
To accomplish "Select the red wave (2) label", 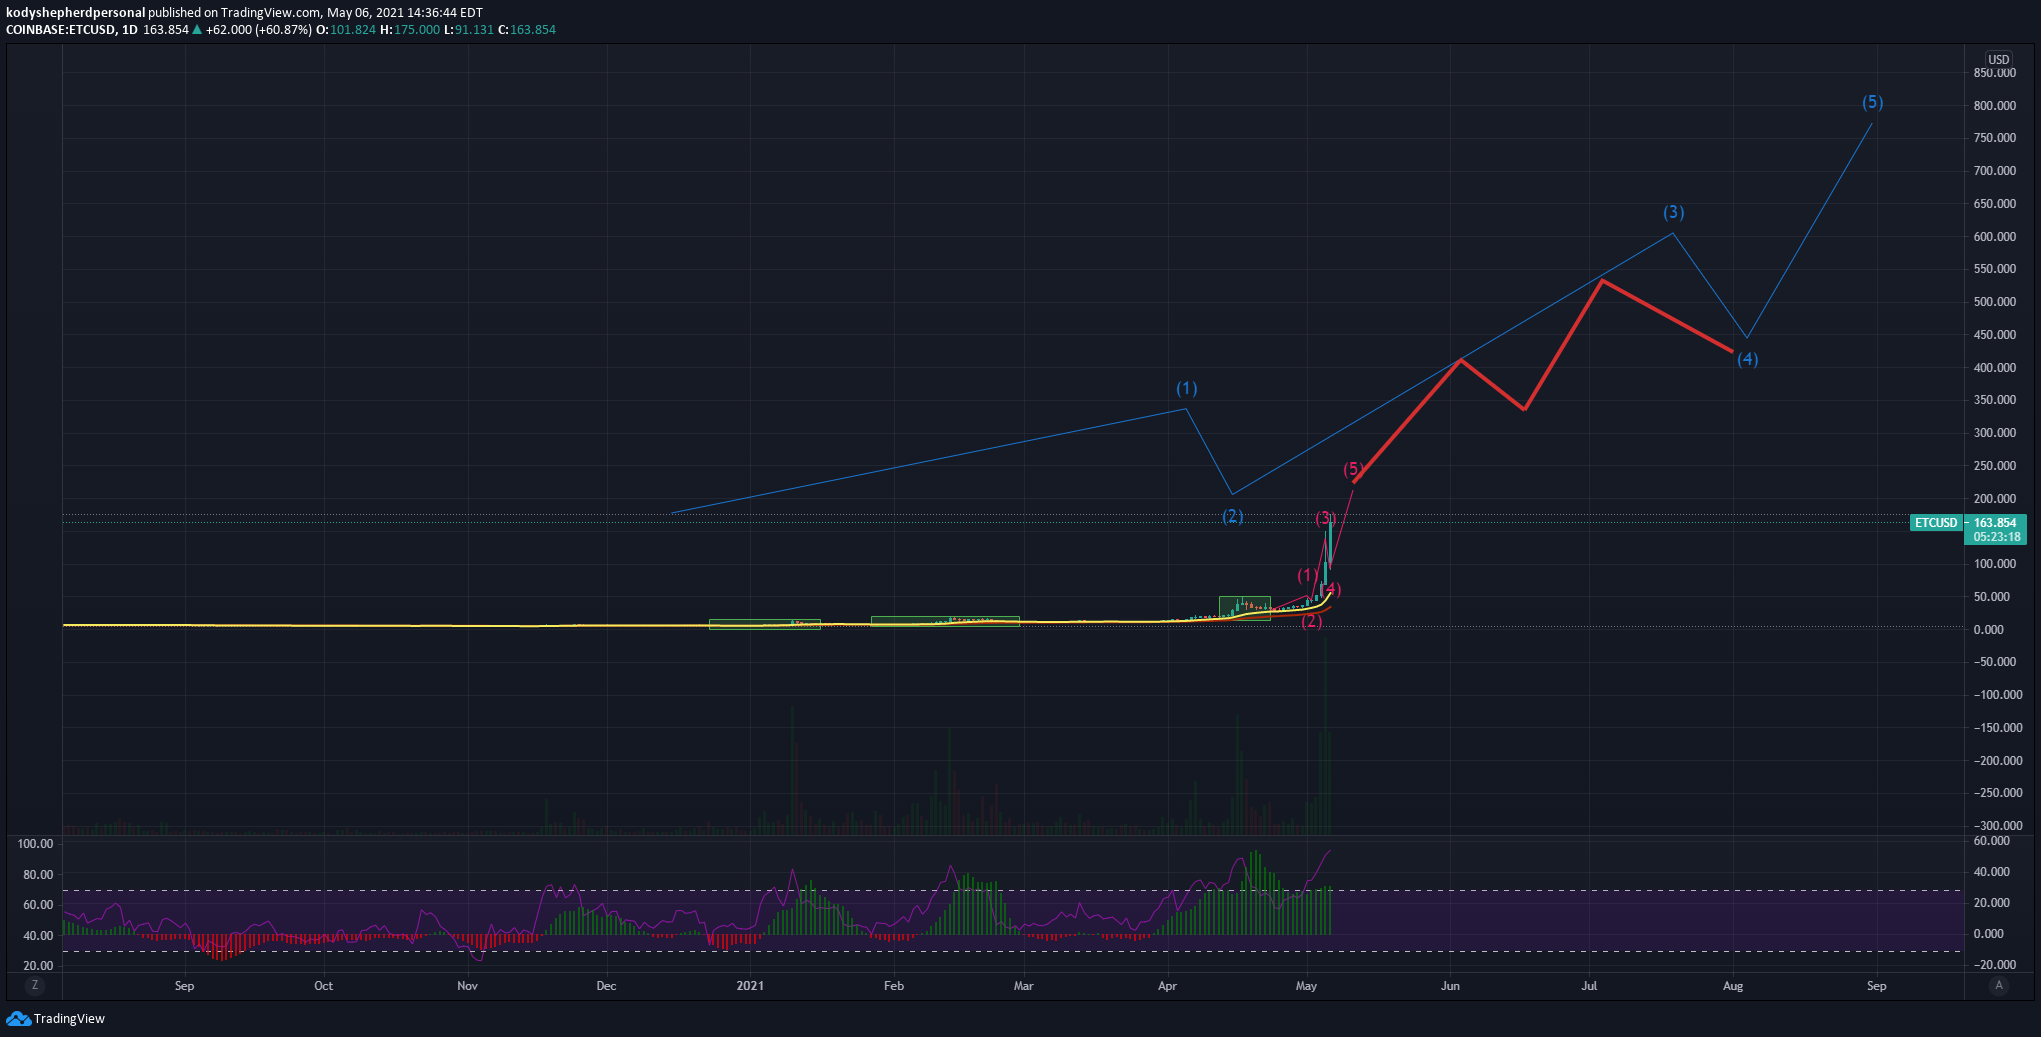I will point(1311,621).
